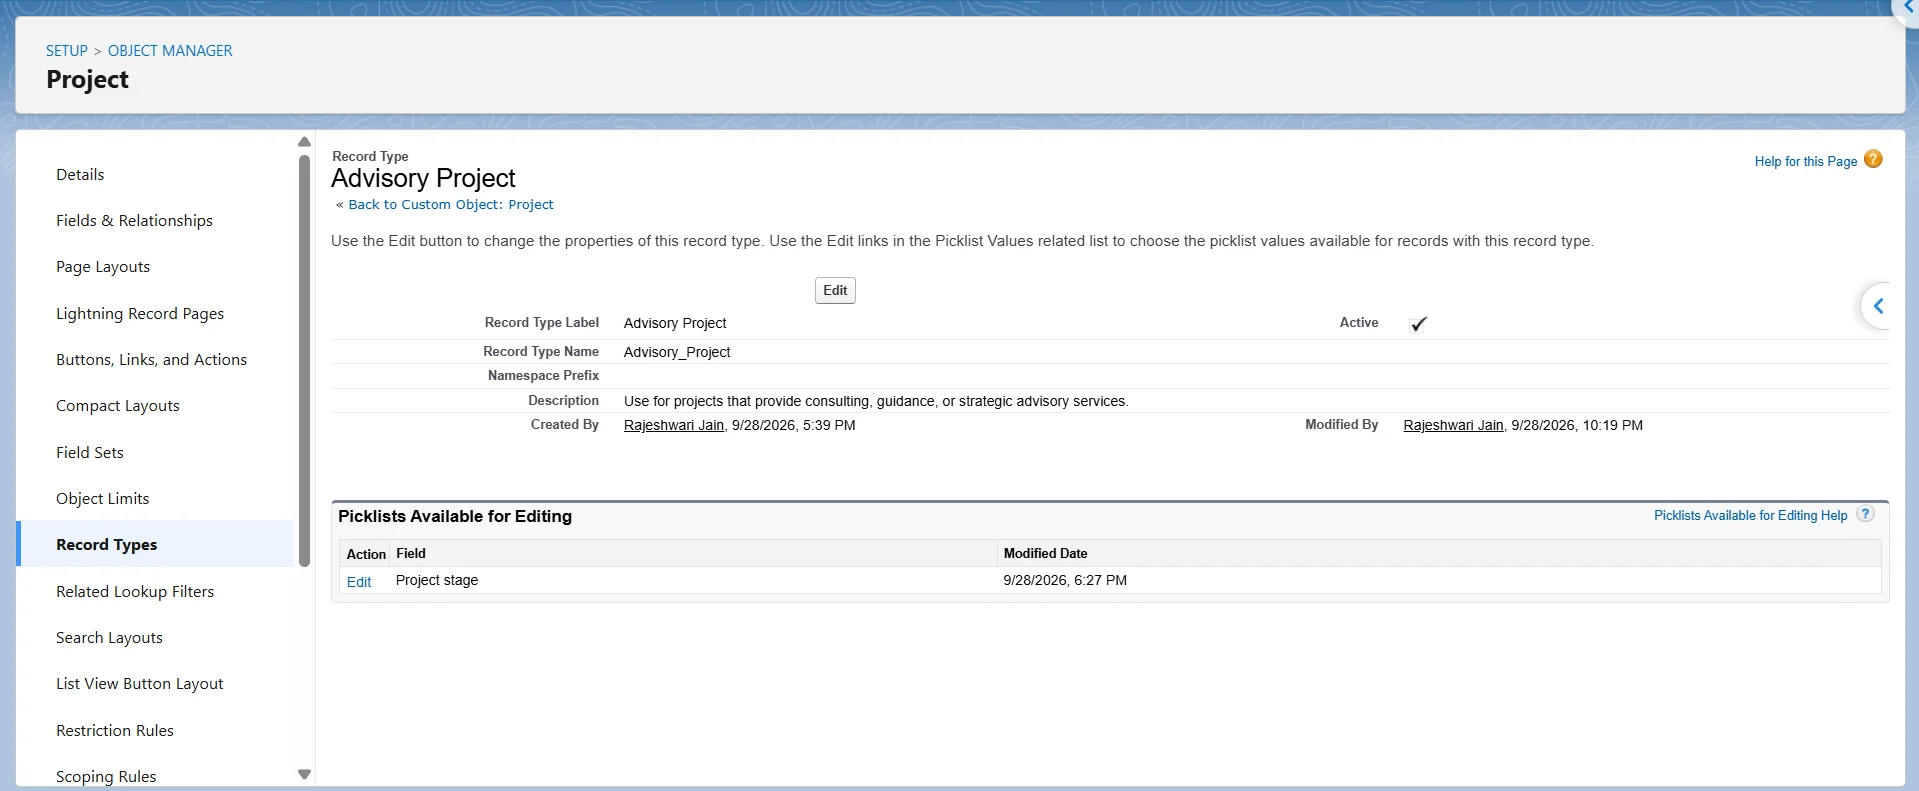Click the 9/28/2026, 6:27 PM modified date cell
The image size is (1919, 791).
1065,580
